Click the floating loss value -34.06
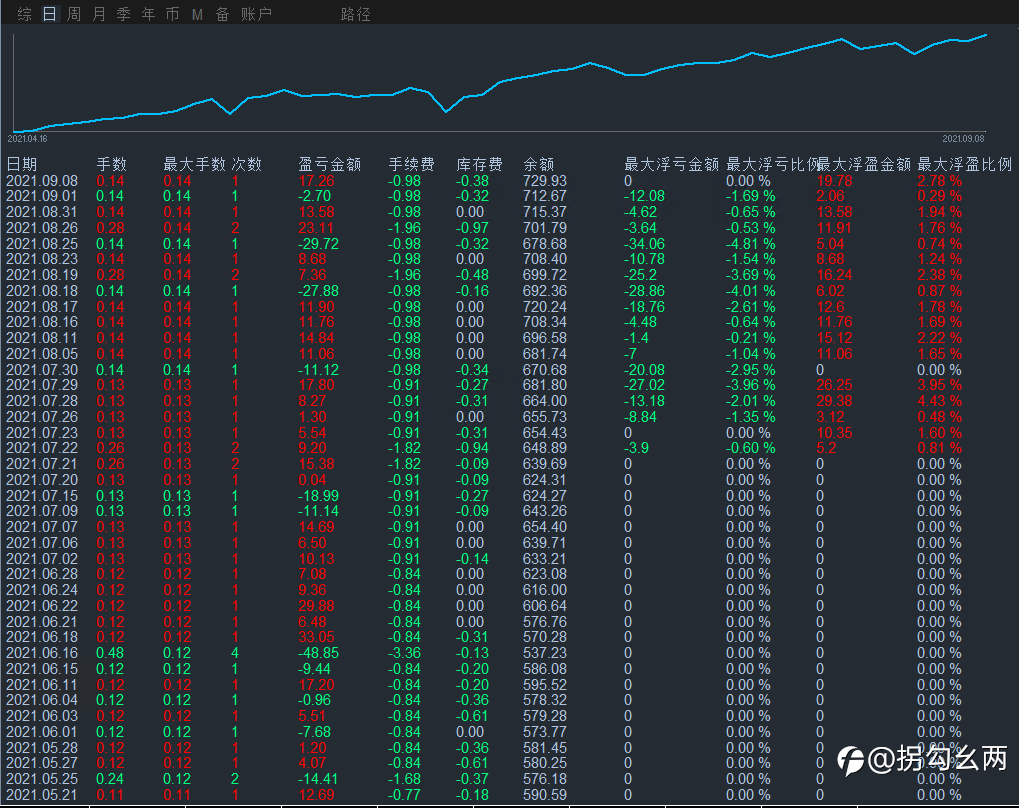The height and width of the screenshot is (808, 1019). coord(644,244)
